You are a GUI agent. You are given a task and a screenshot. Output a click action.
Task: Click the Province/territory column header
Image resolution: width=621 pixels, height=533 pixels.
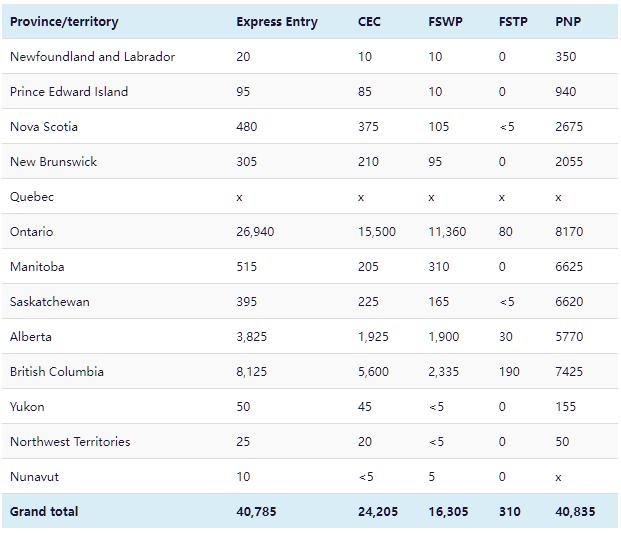click(65, 22)
